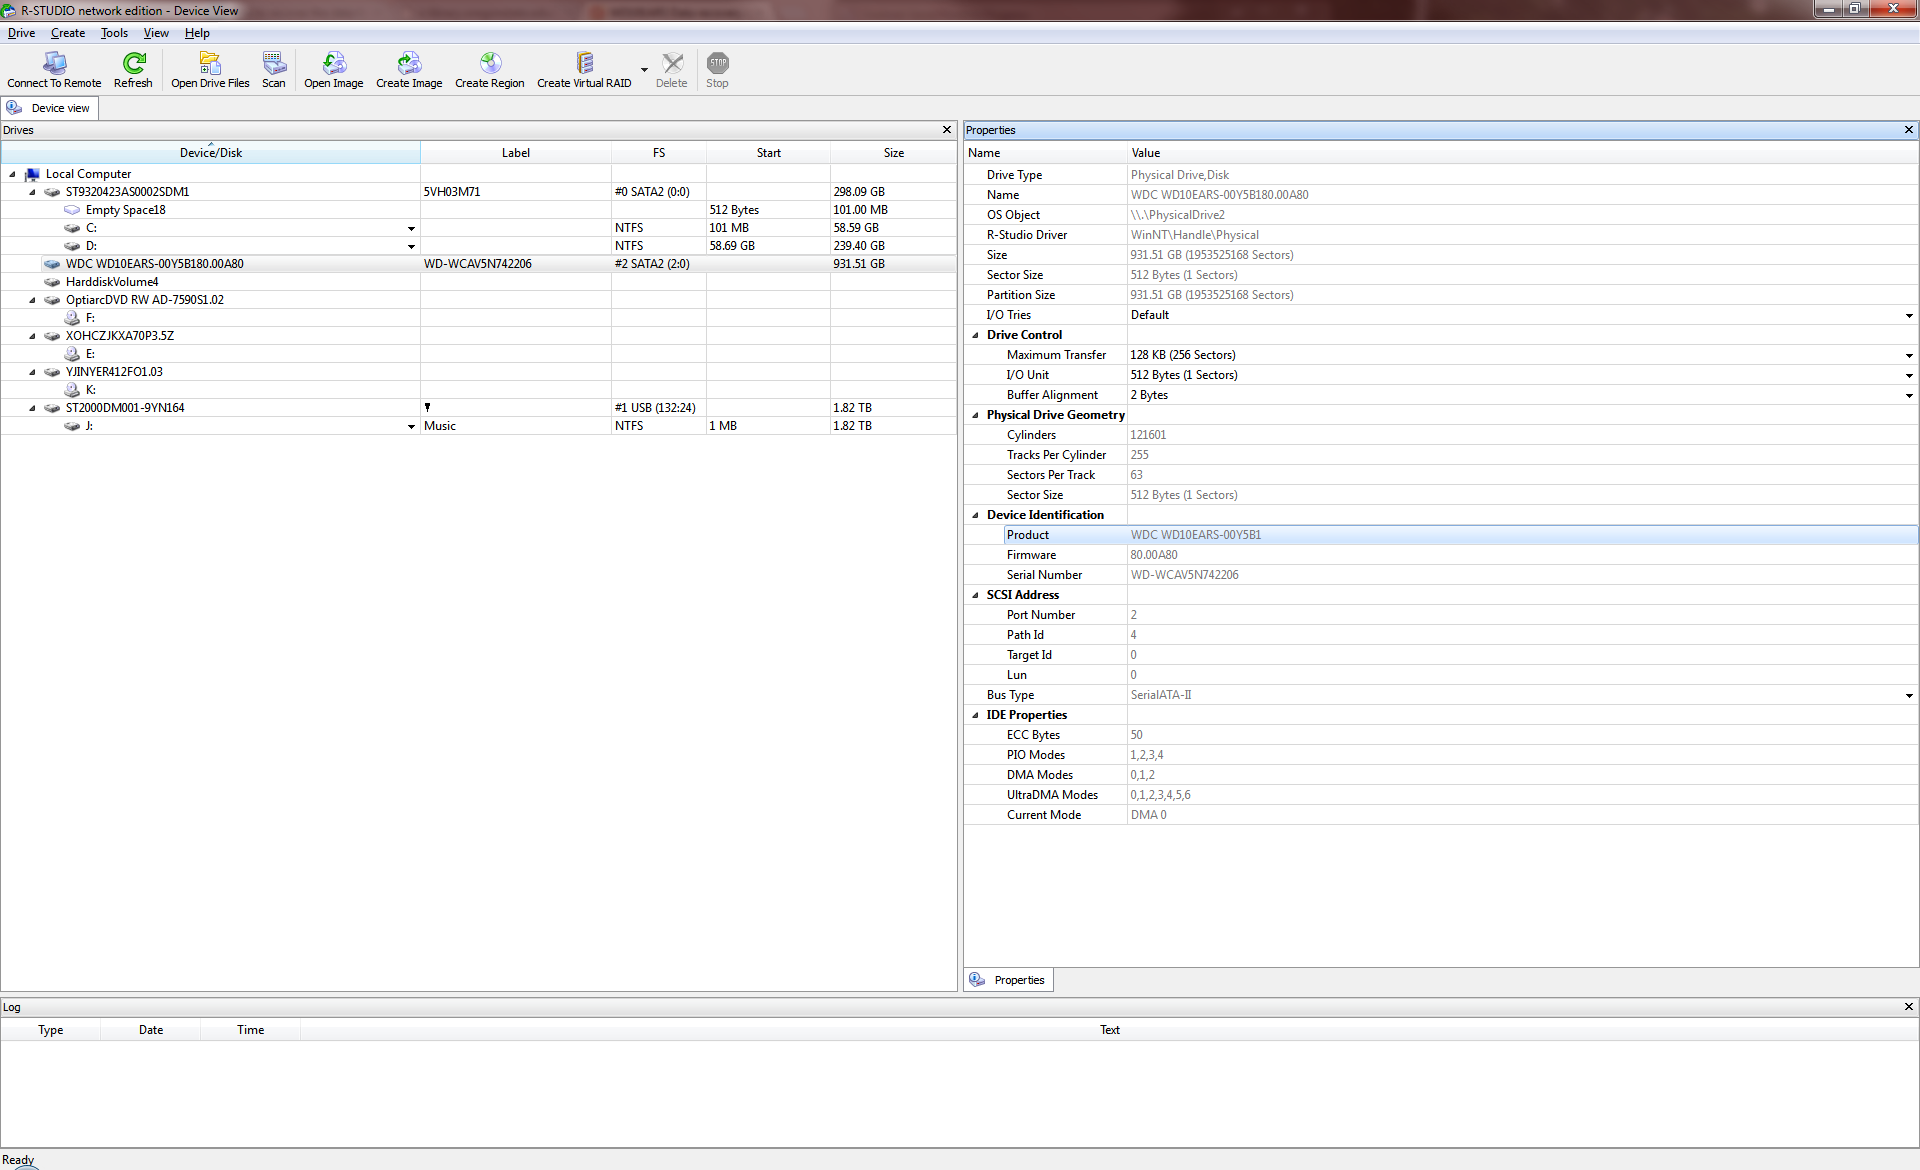
Task: Open the Bus Type value dropdown
Action: [1909, 696]
